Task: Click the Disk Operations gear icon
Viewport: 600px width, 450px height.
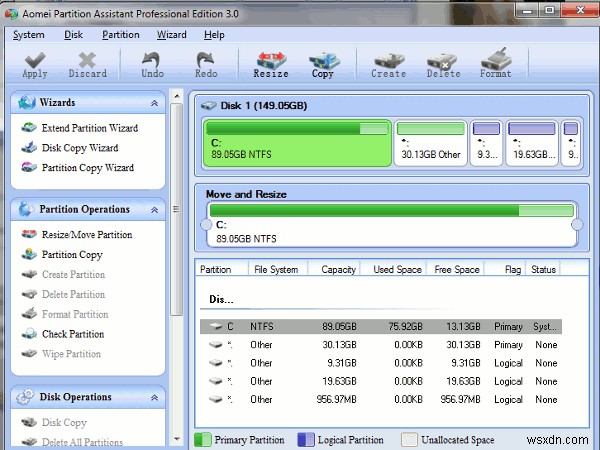Action: (x=25, y=397)
